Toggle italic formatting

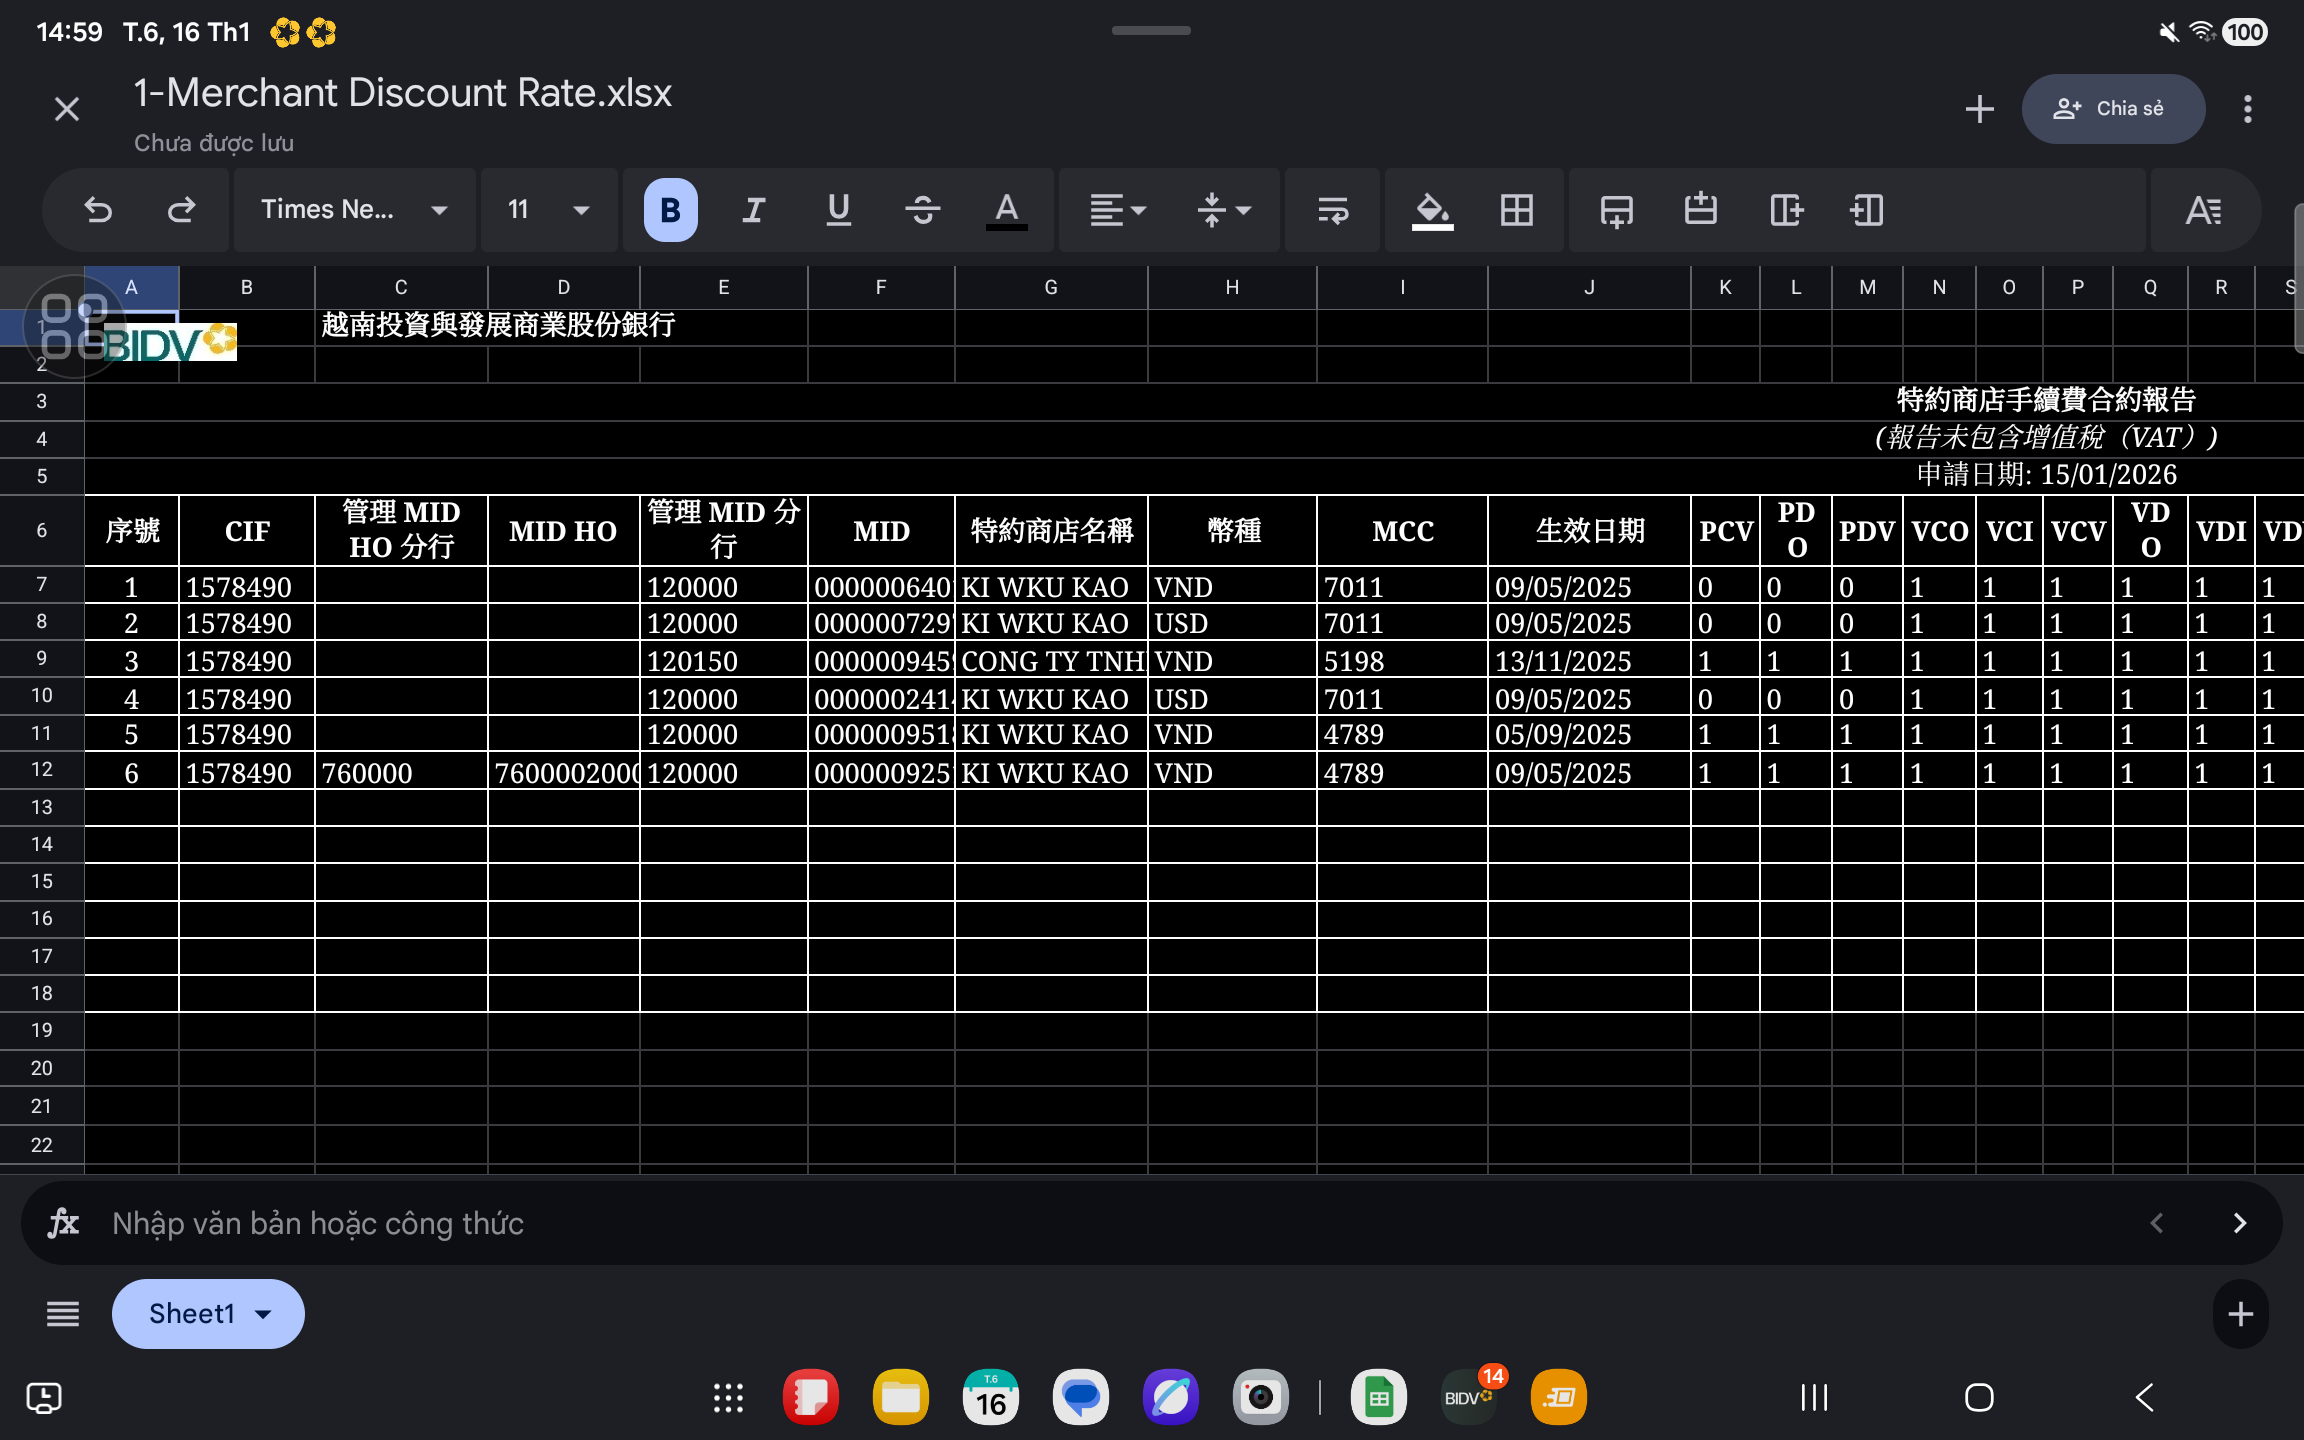pos(754,210)
